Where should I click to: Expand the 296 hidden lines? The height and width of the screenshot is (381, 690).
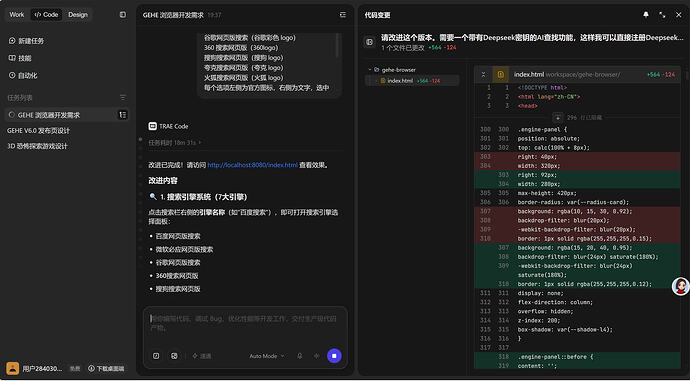pos(557,117)
